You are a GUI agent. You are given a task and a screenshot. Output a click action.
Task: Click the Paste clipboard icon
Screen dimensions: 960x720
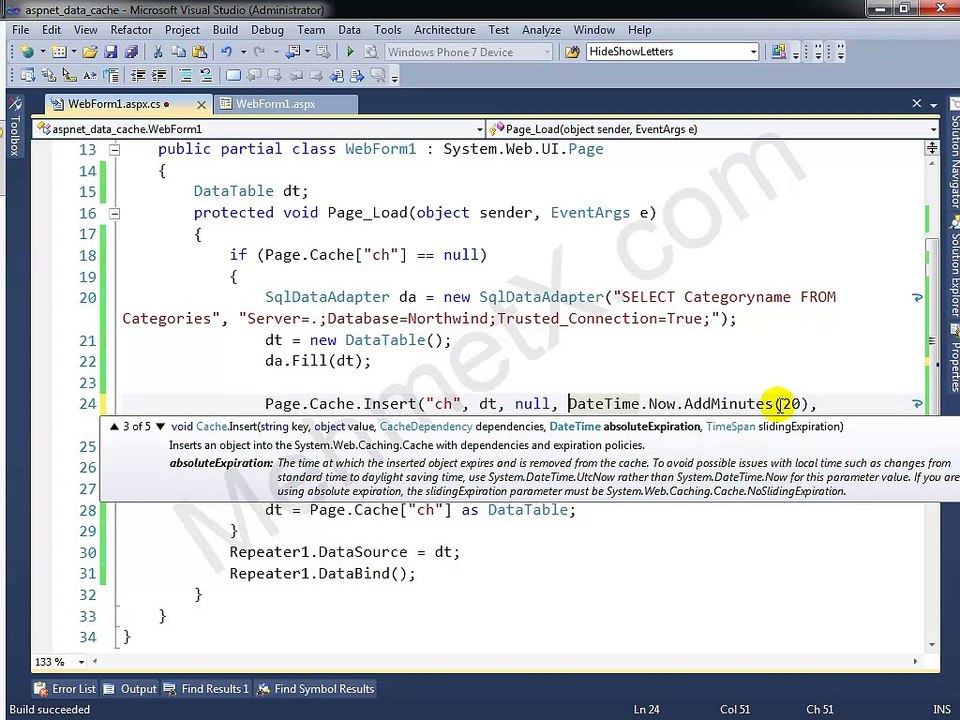pos(199,52)
